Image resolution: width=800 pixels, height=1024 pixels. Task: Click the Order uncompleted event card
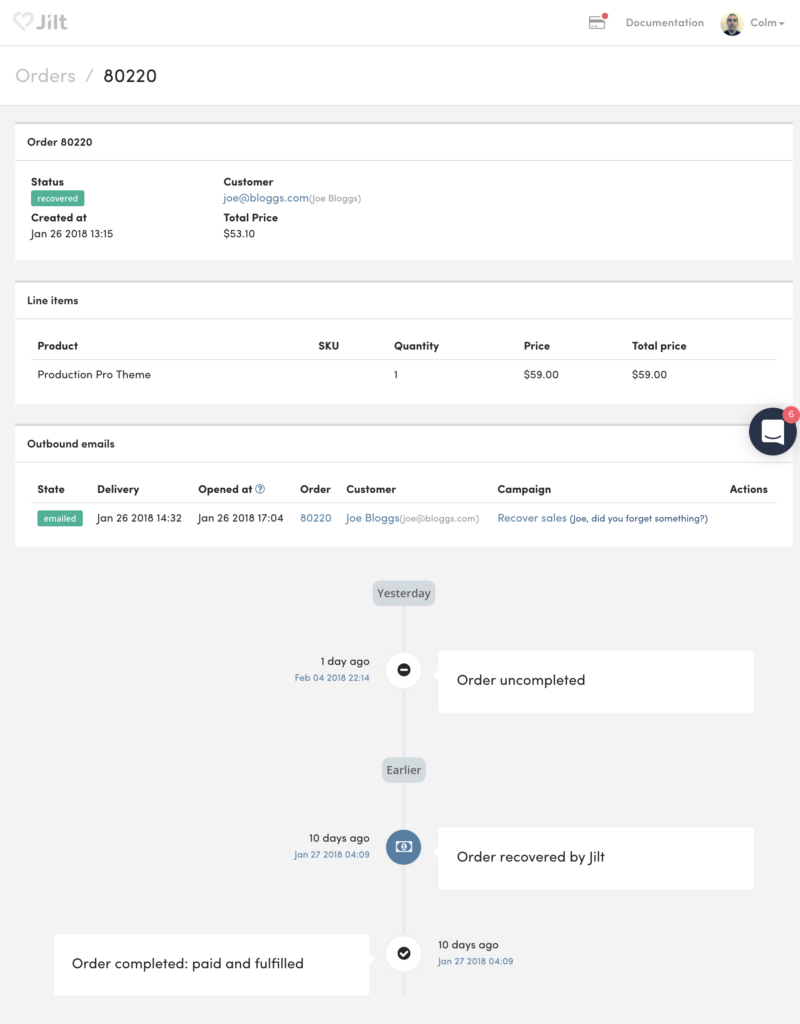[596, 681]
